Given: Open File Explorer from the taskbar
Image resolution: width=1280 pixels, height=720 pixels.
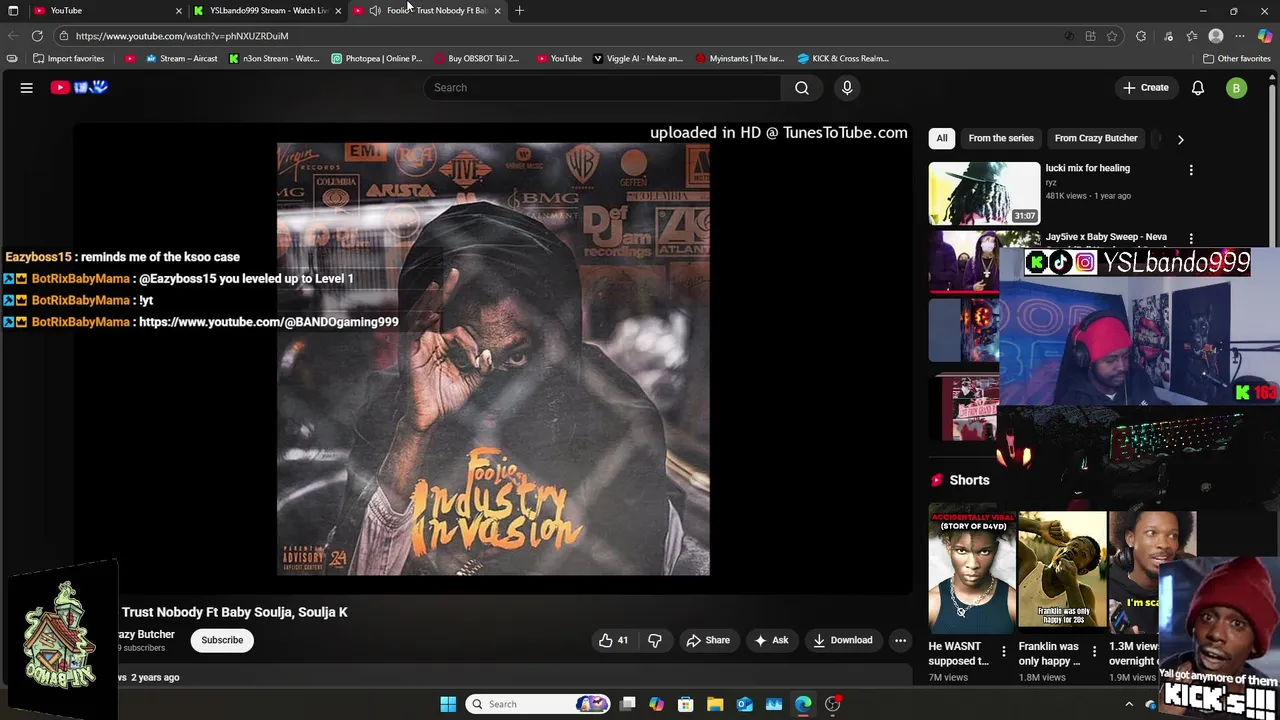Looking at the screenshot, I should coord(715,704).
